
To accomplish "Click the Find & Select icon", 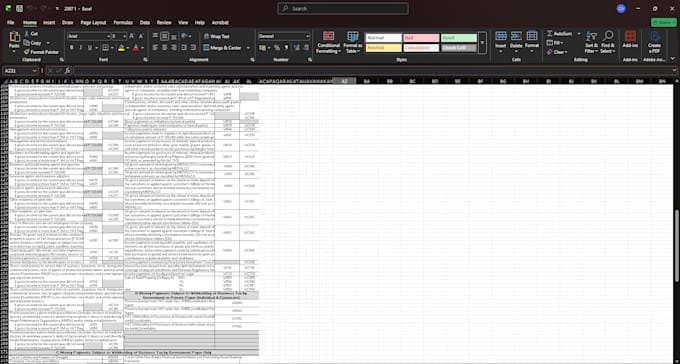I will point(608,43).
